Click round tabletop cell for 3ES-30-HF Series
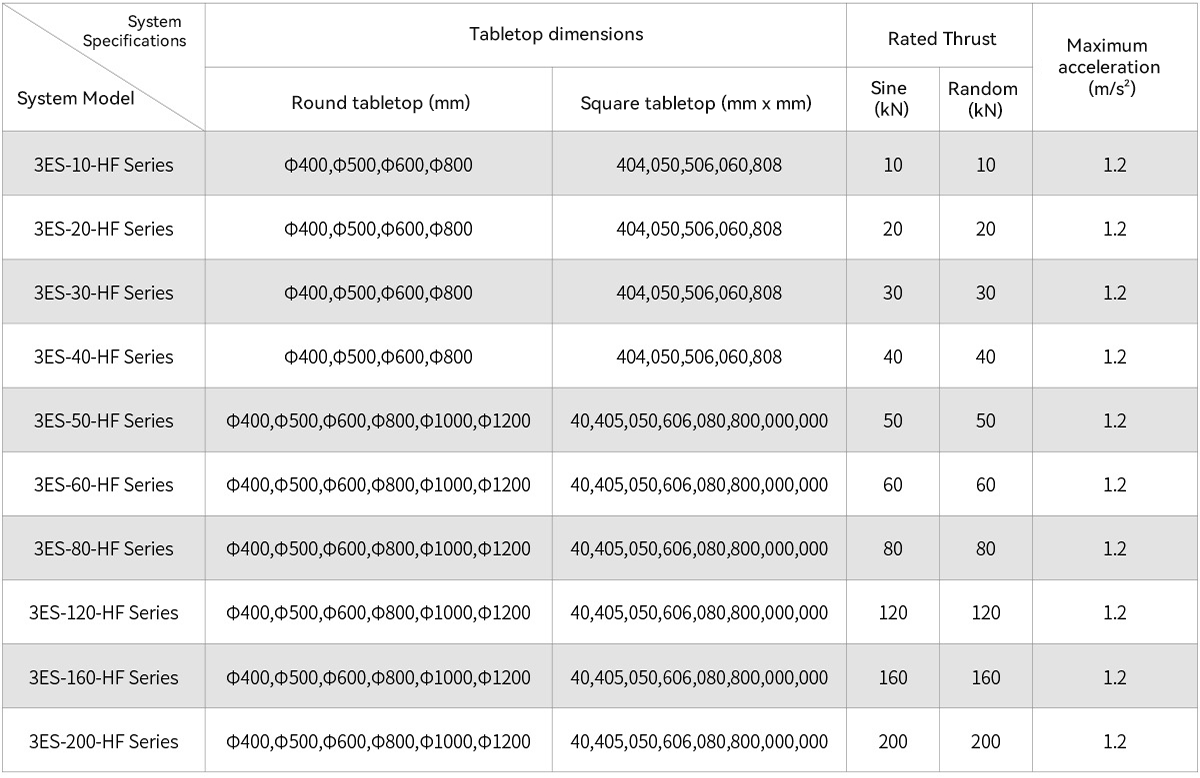 click(x=378, y=292)
